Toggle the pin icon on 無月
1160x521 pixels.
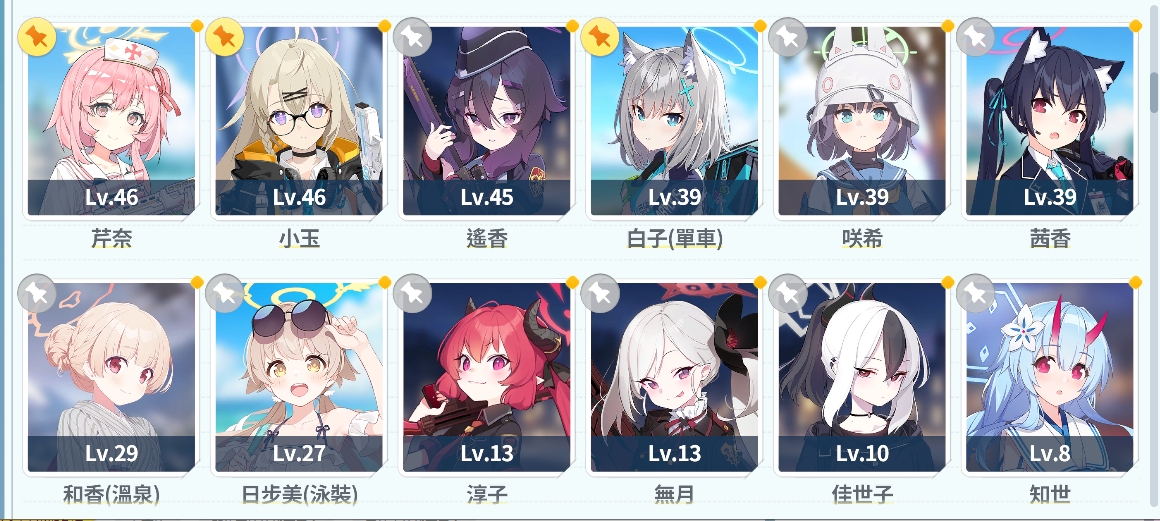[601, 293]
